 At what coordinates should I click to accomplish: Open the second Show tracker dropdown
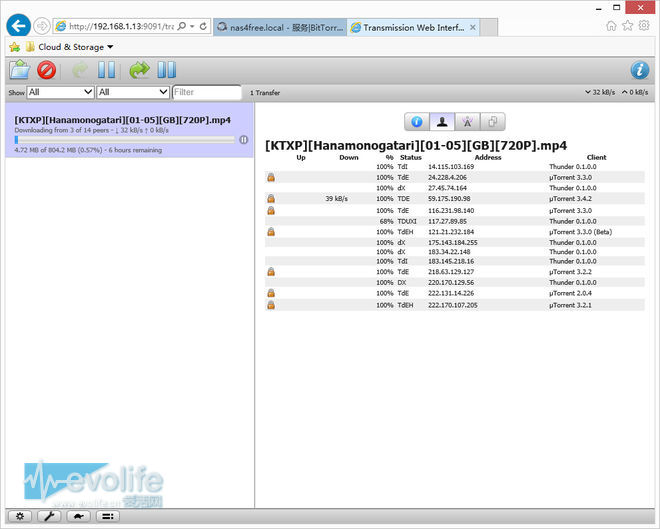[x=133, y=92]
